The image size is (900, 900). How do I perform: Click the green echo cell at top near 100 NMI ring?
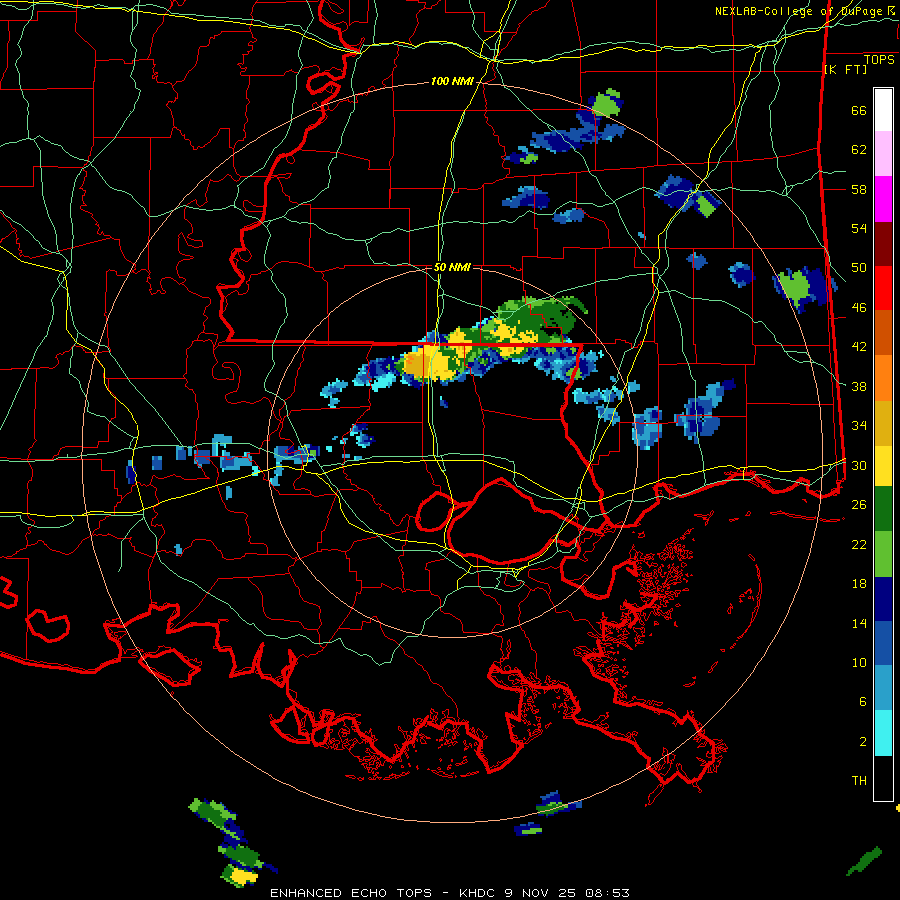(606, 103)
